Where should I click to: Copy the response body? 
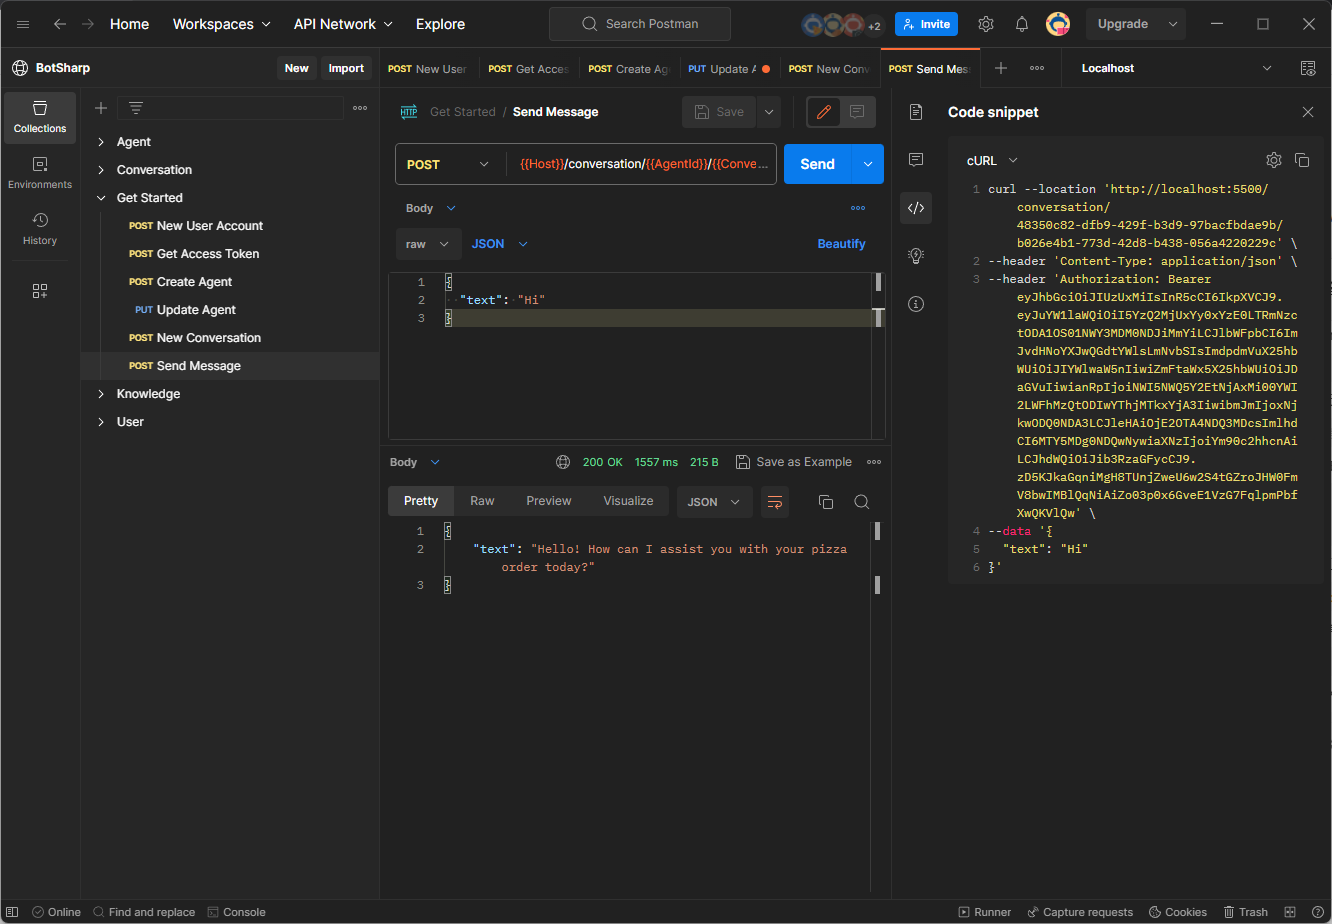pos(826,502)
